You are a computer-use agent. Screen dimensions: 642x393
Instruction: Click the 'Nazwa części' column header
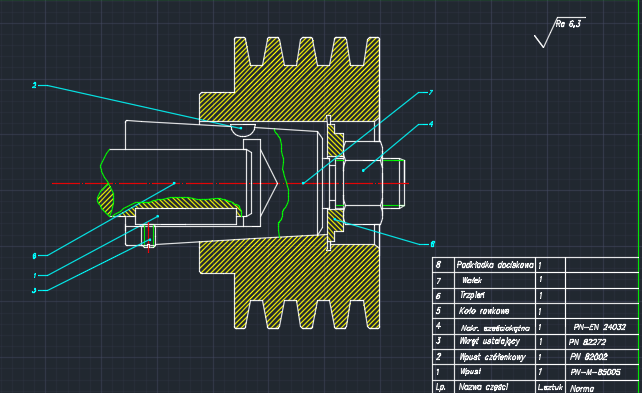(495, 386)
